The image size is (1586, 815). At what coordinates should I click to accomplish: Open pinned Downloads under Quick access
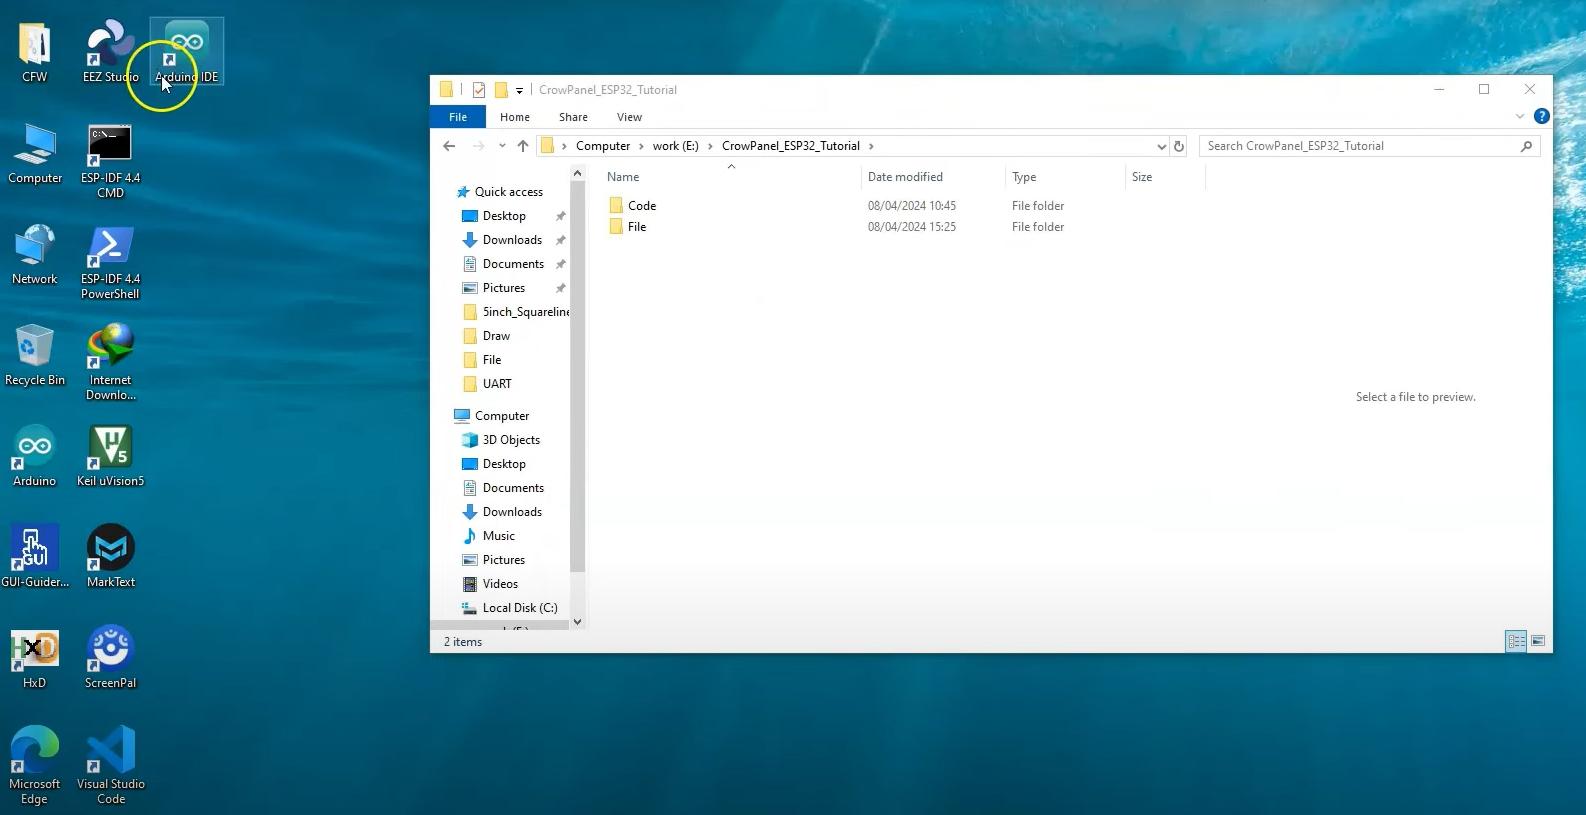512,240
